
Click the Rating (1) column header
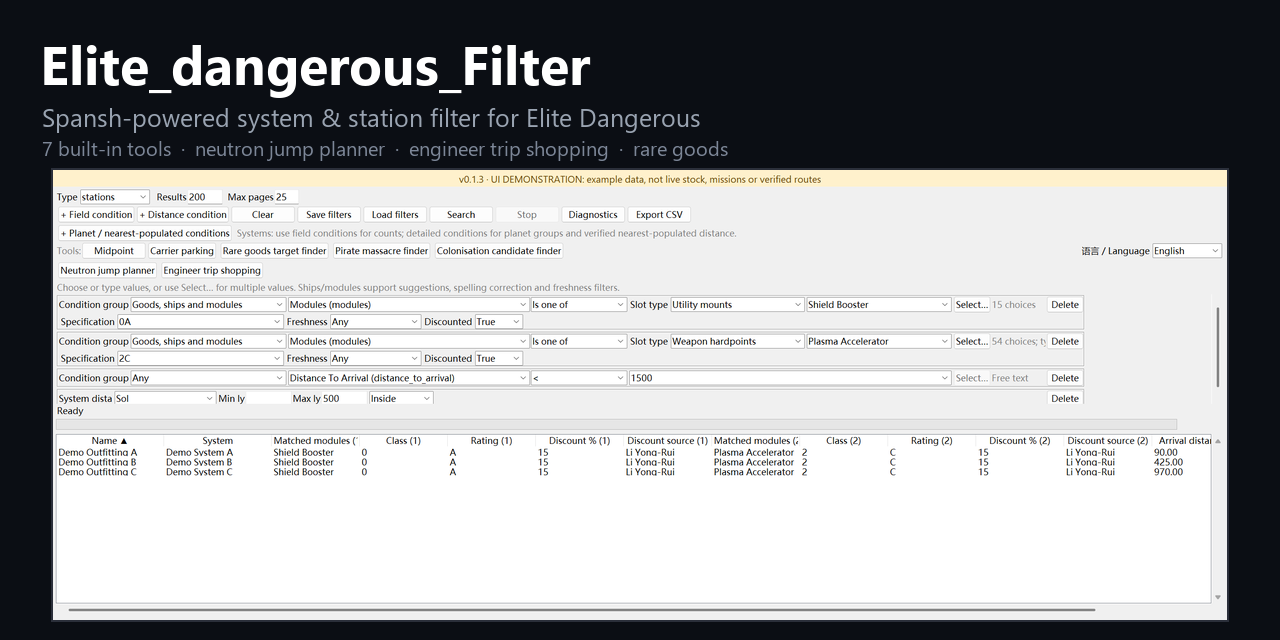pyautogui.click(x=491, y=440)
